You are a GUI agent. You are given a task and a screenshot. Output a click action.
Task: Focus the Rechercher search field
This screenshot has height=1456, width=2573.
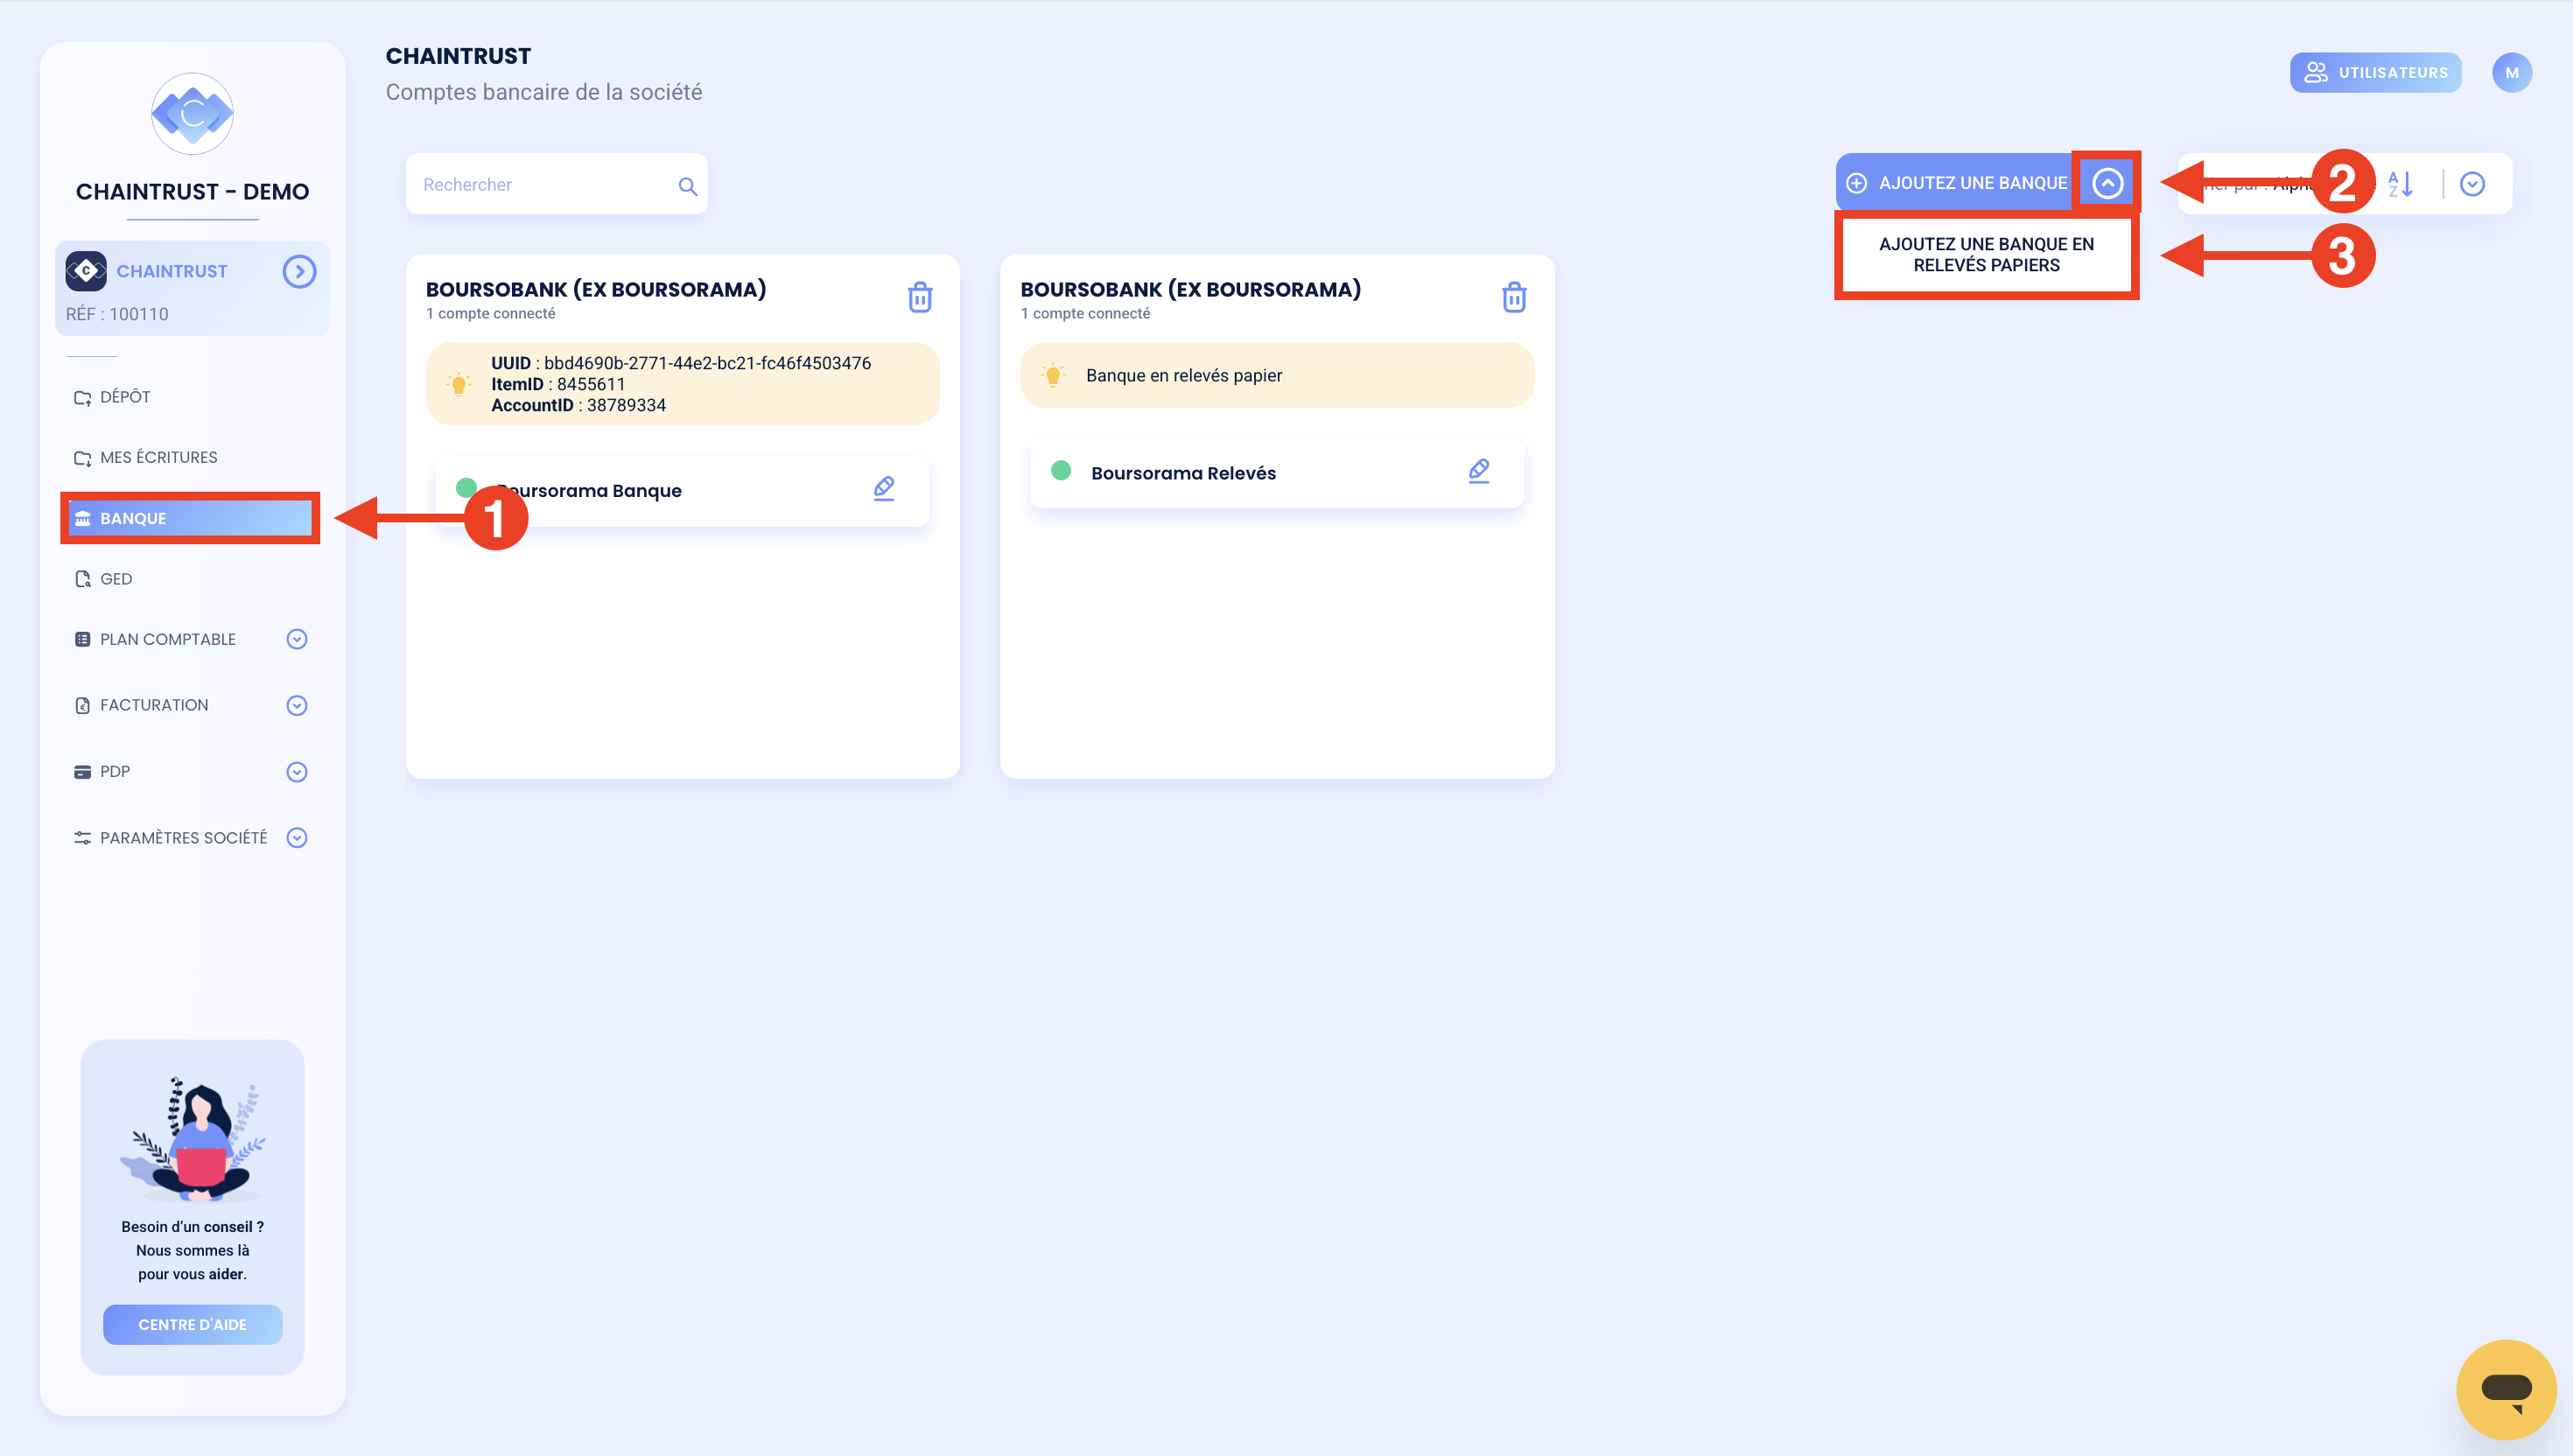pyautogui.click(x=556, y=184)
